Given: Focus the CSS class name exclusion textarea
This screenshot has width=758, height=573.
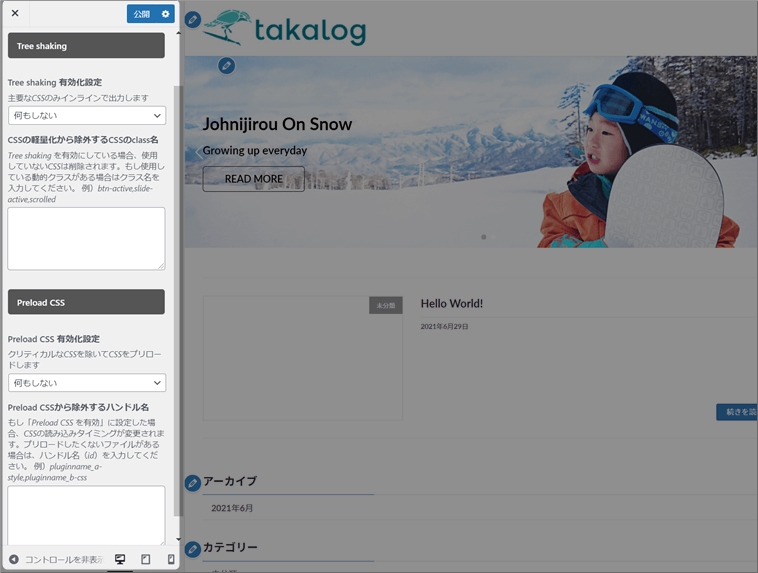Looking at the screenshot, I should (87, 238).
